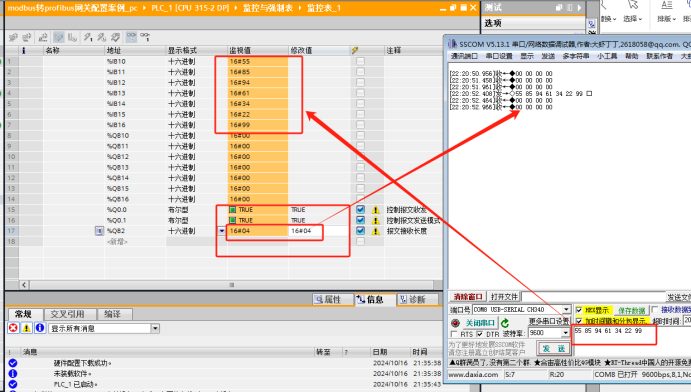Toggle the information messages filter icon
The width and height of the screenshot is (691, 392).
[x=40, y=328]
